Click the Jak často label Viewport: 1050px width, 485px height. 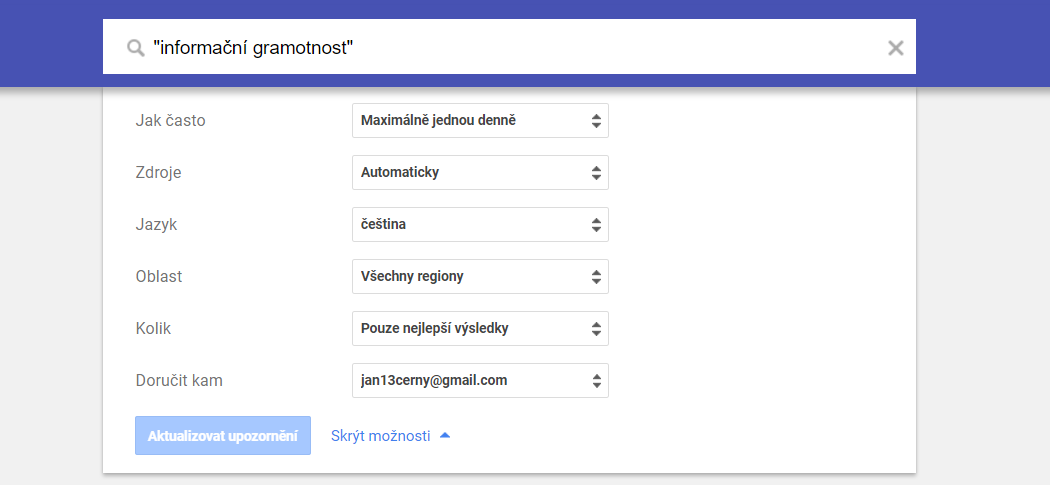170,121
